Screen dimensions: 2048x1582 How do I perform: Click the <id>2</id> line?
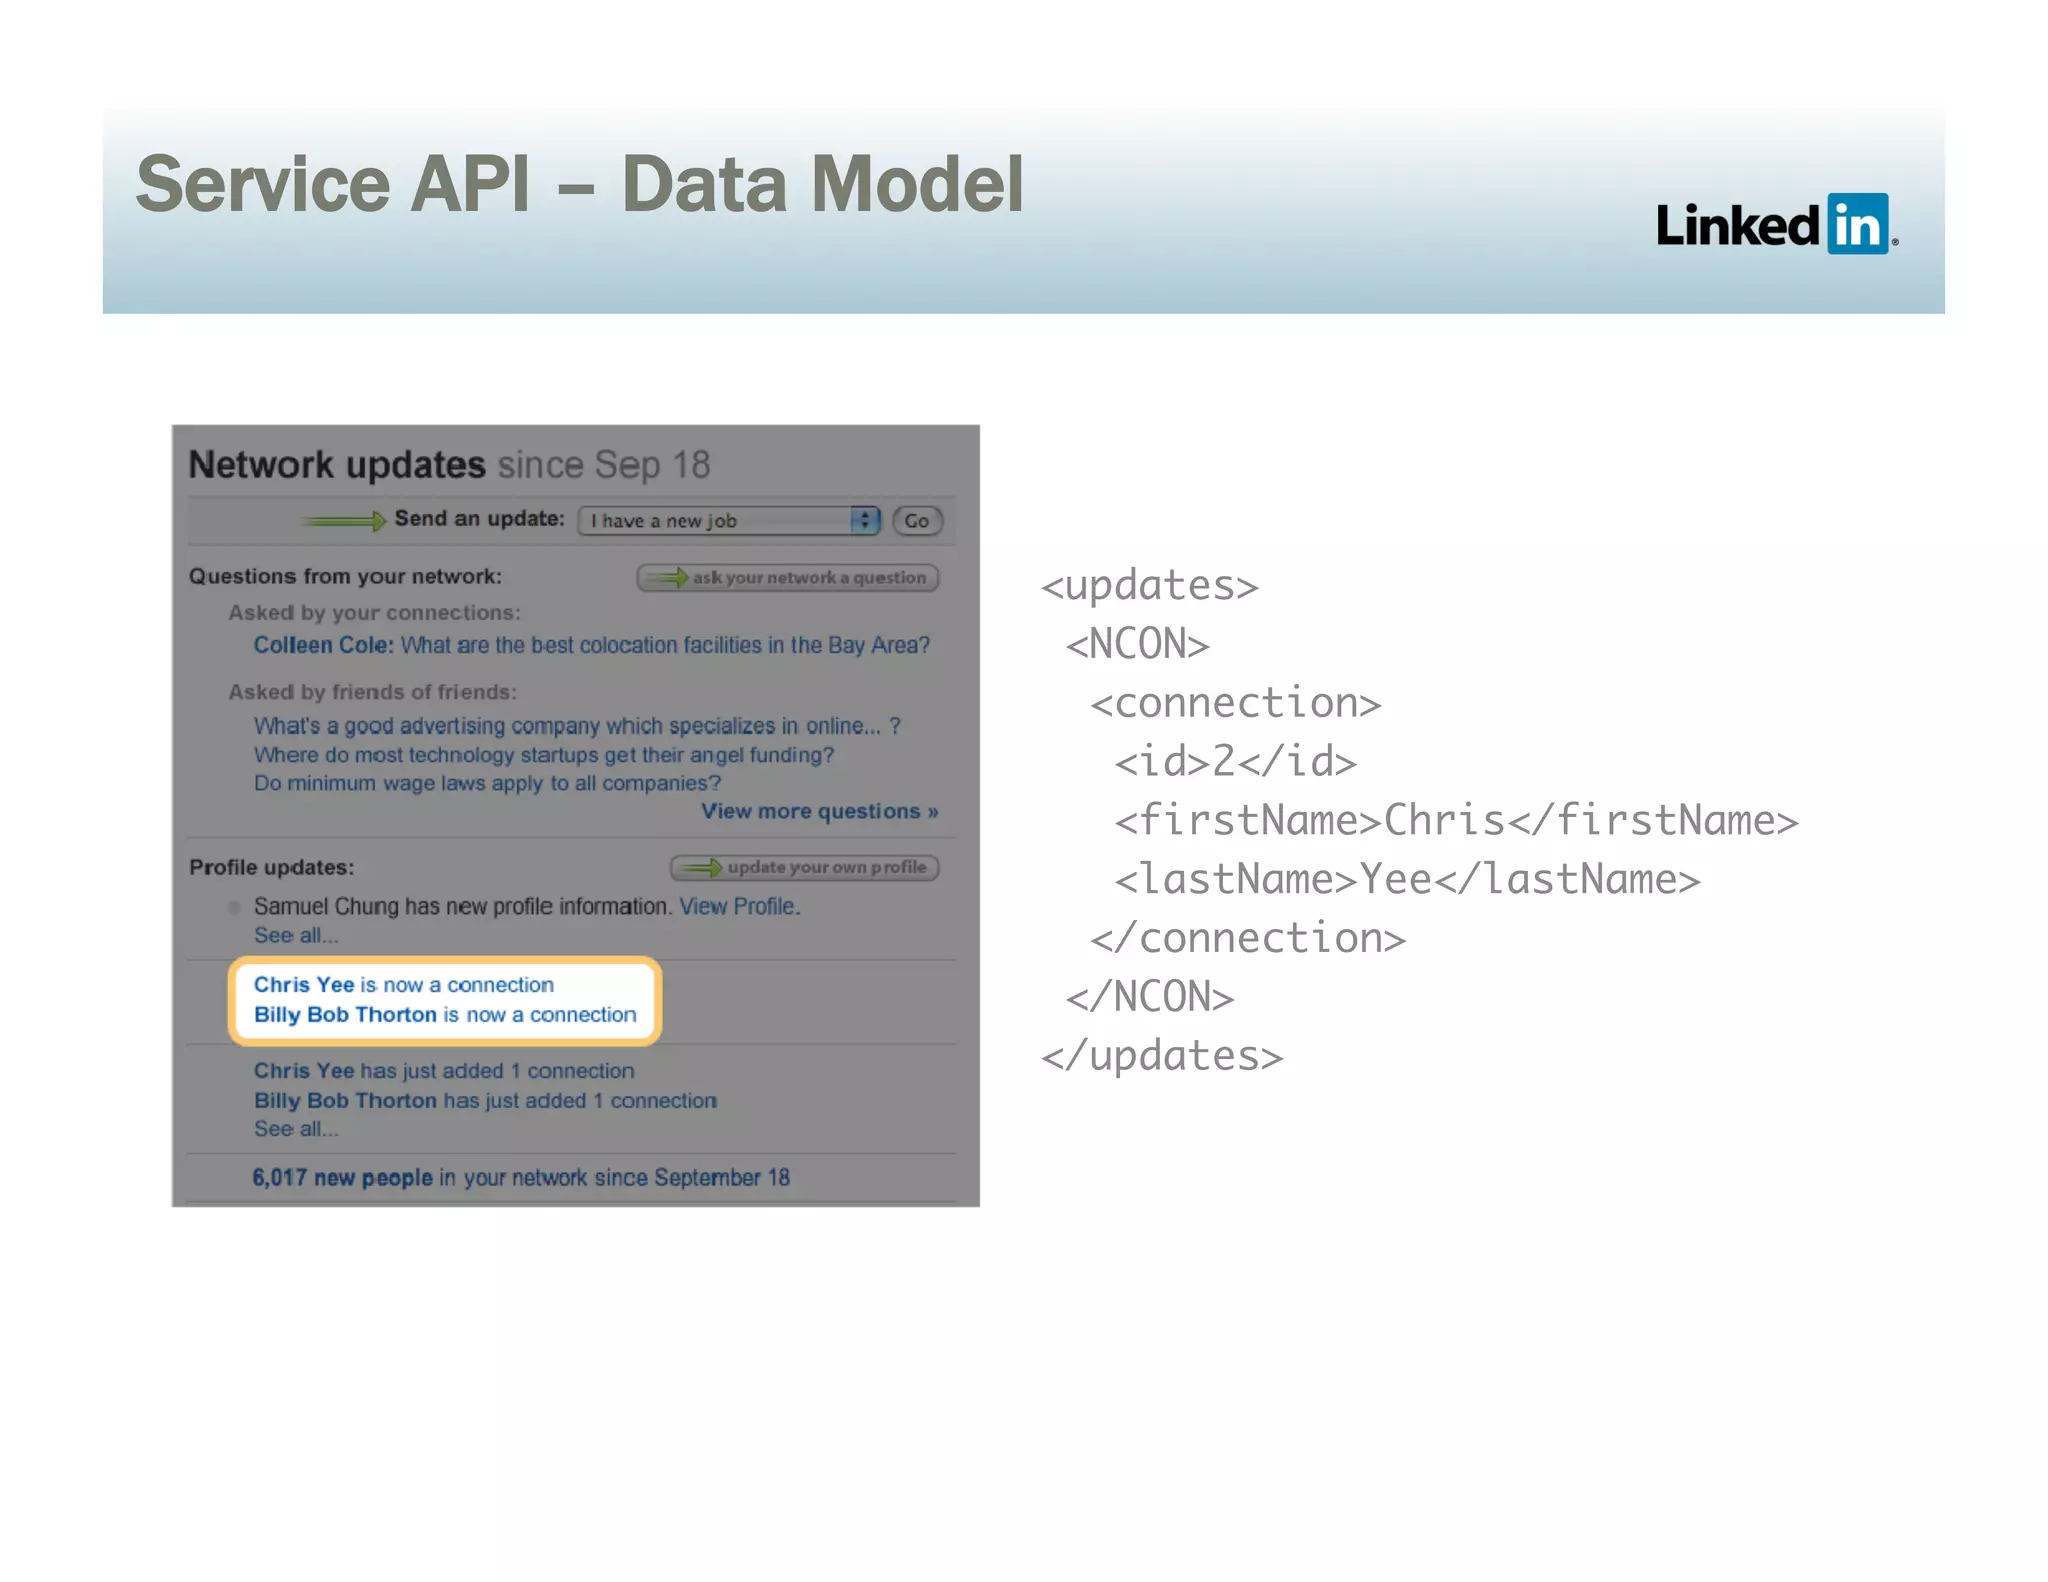(1235, 762)
